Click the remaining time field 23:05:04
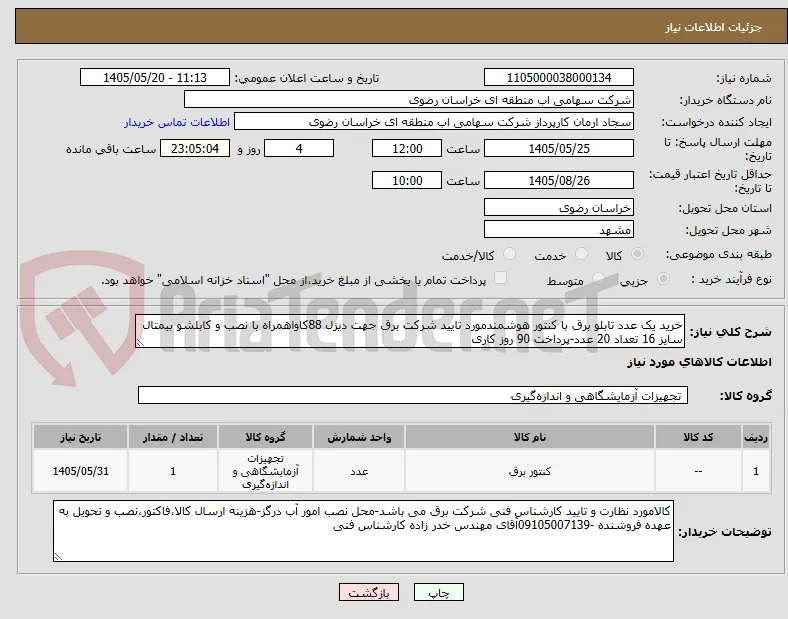Viewport: 788px width, 619px height. pyautogui.click(x=195, y=148)
